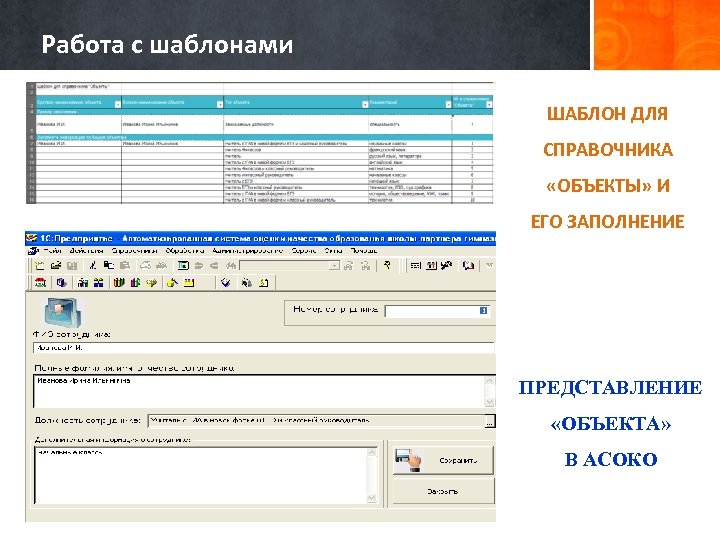Open filter dropdown for Полное наименование объекта column
Viewport: 720px width, 540px height.
click(x=219, y=105)
